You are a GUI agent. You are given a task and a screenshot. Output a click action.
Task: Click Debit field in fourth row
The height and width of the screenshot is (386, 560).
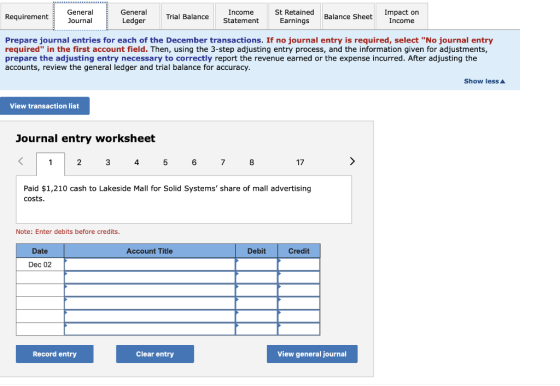(256, 303)
